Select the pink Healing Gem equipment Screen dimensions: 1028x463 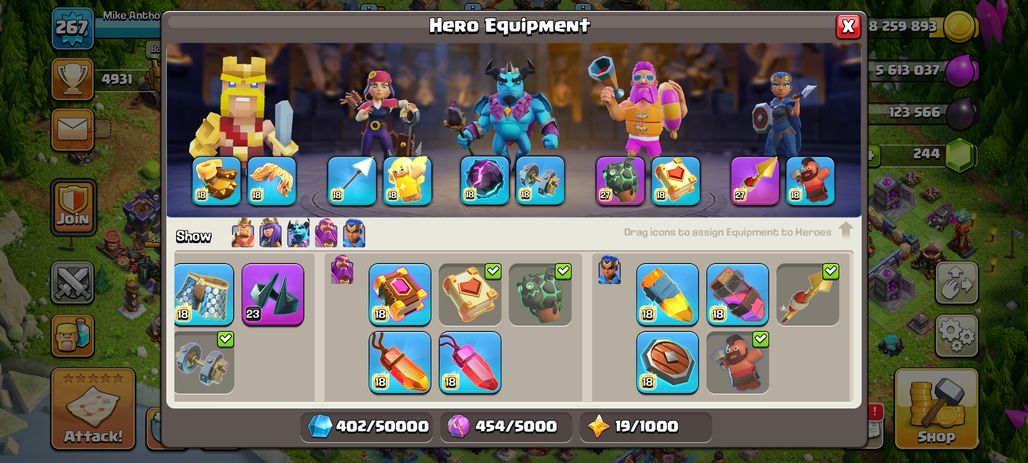(470, 363)
